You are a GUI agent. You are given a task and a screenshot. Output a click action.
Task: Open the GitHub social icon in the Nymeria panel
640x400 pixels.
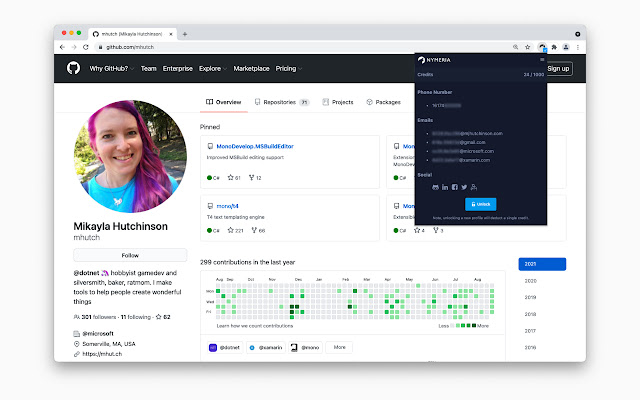(436, 187)
